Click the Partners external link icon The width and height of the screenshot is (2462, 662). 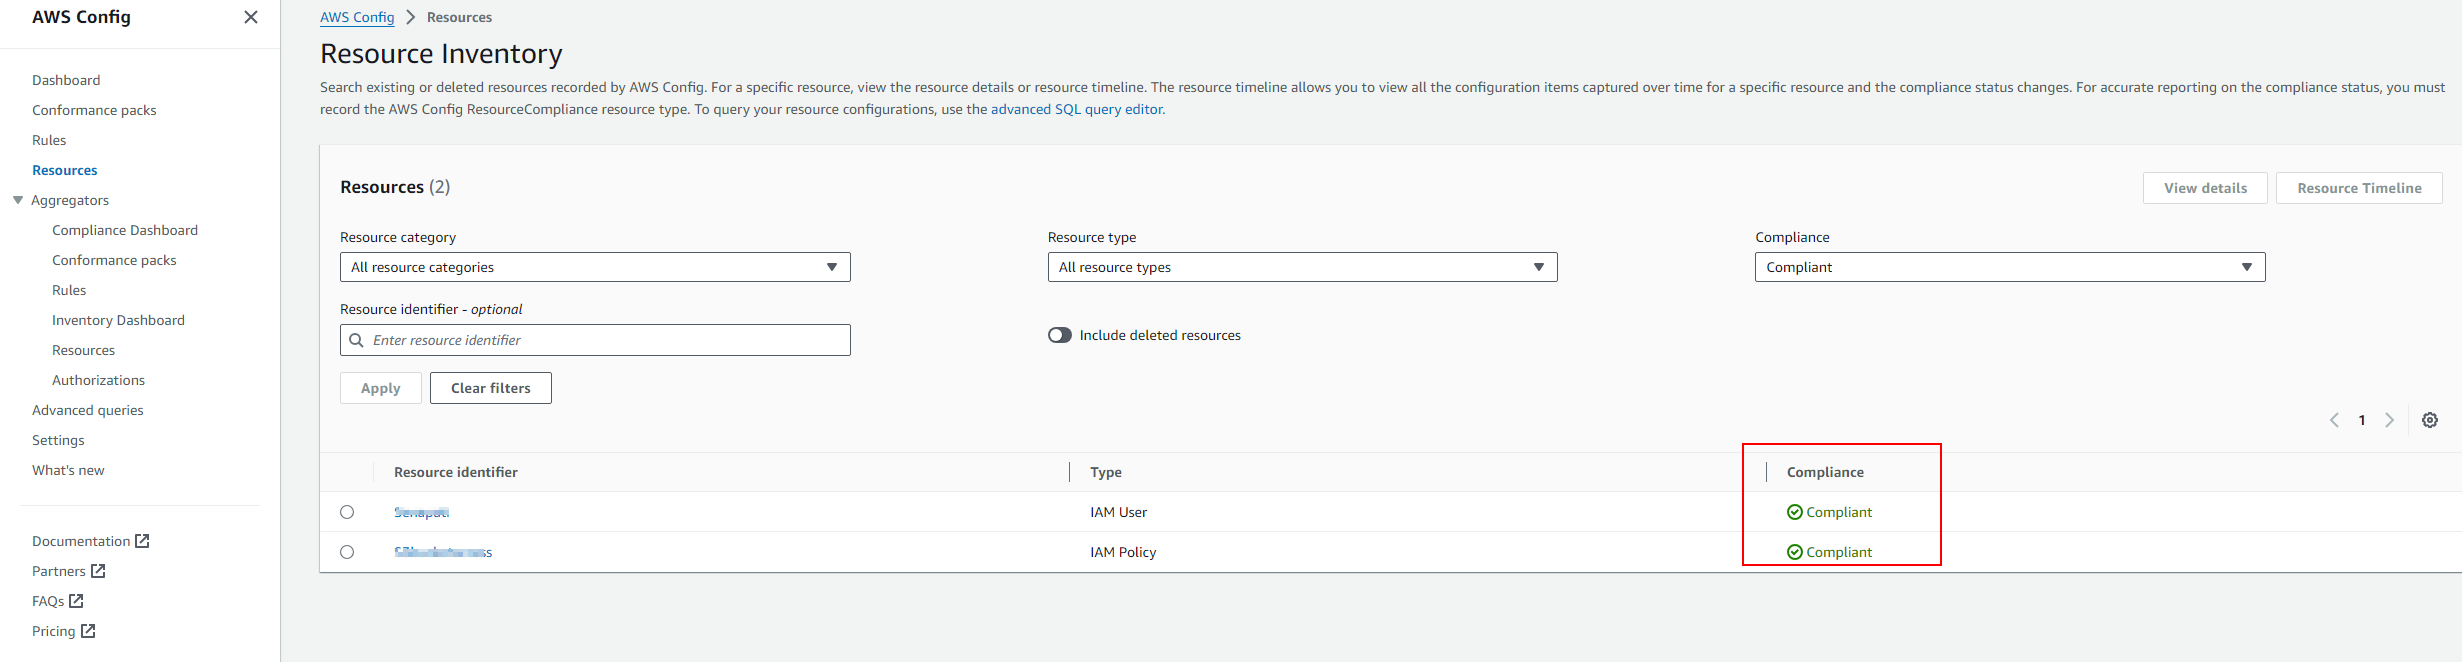(98, 571)
